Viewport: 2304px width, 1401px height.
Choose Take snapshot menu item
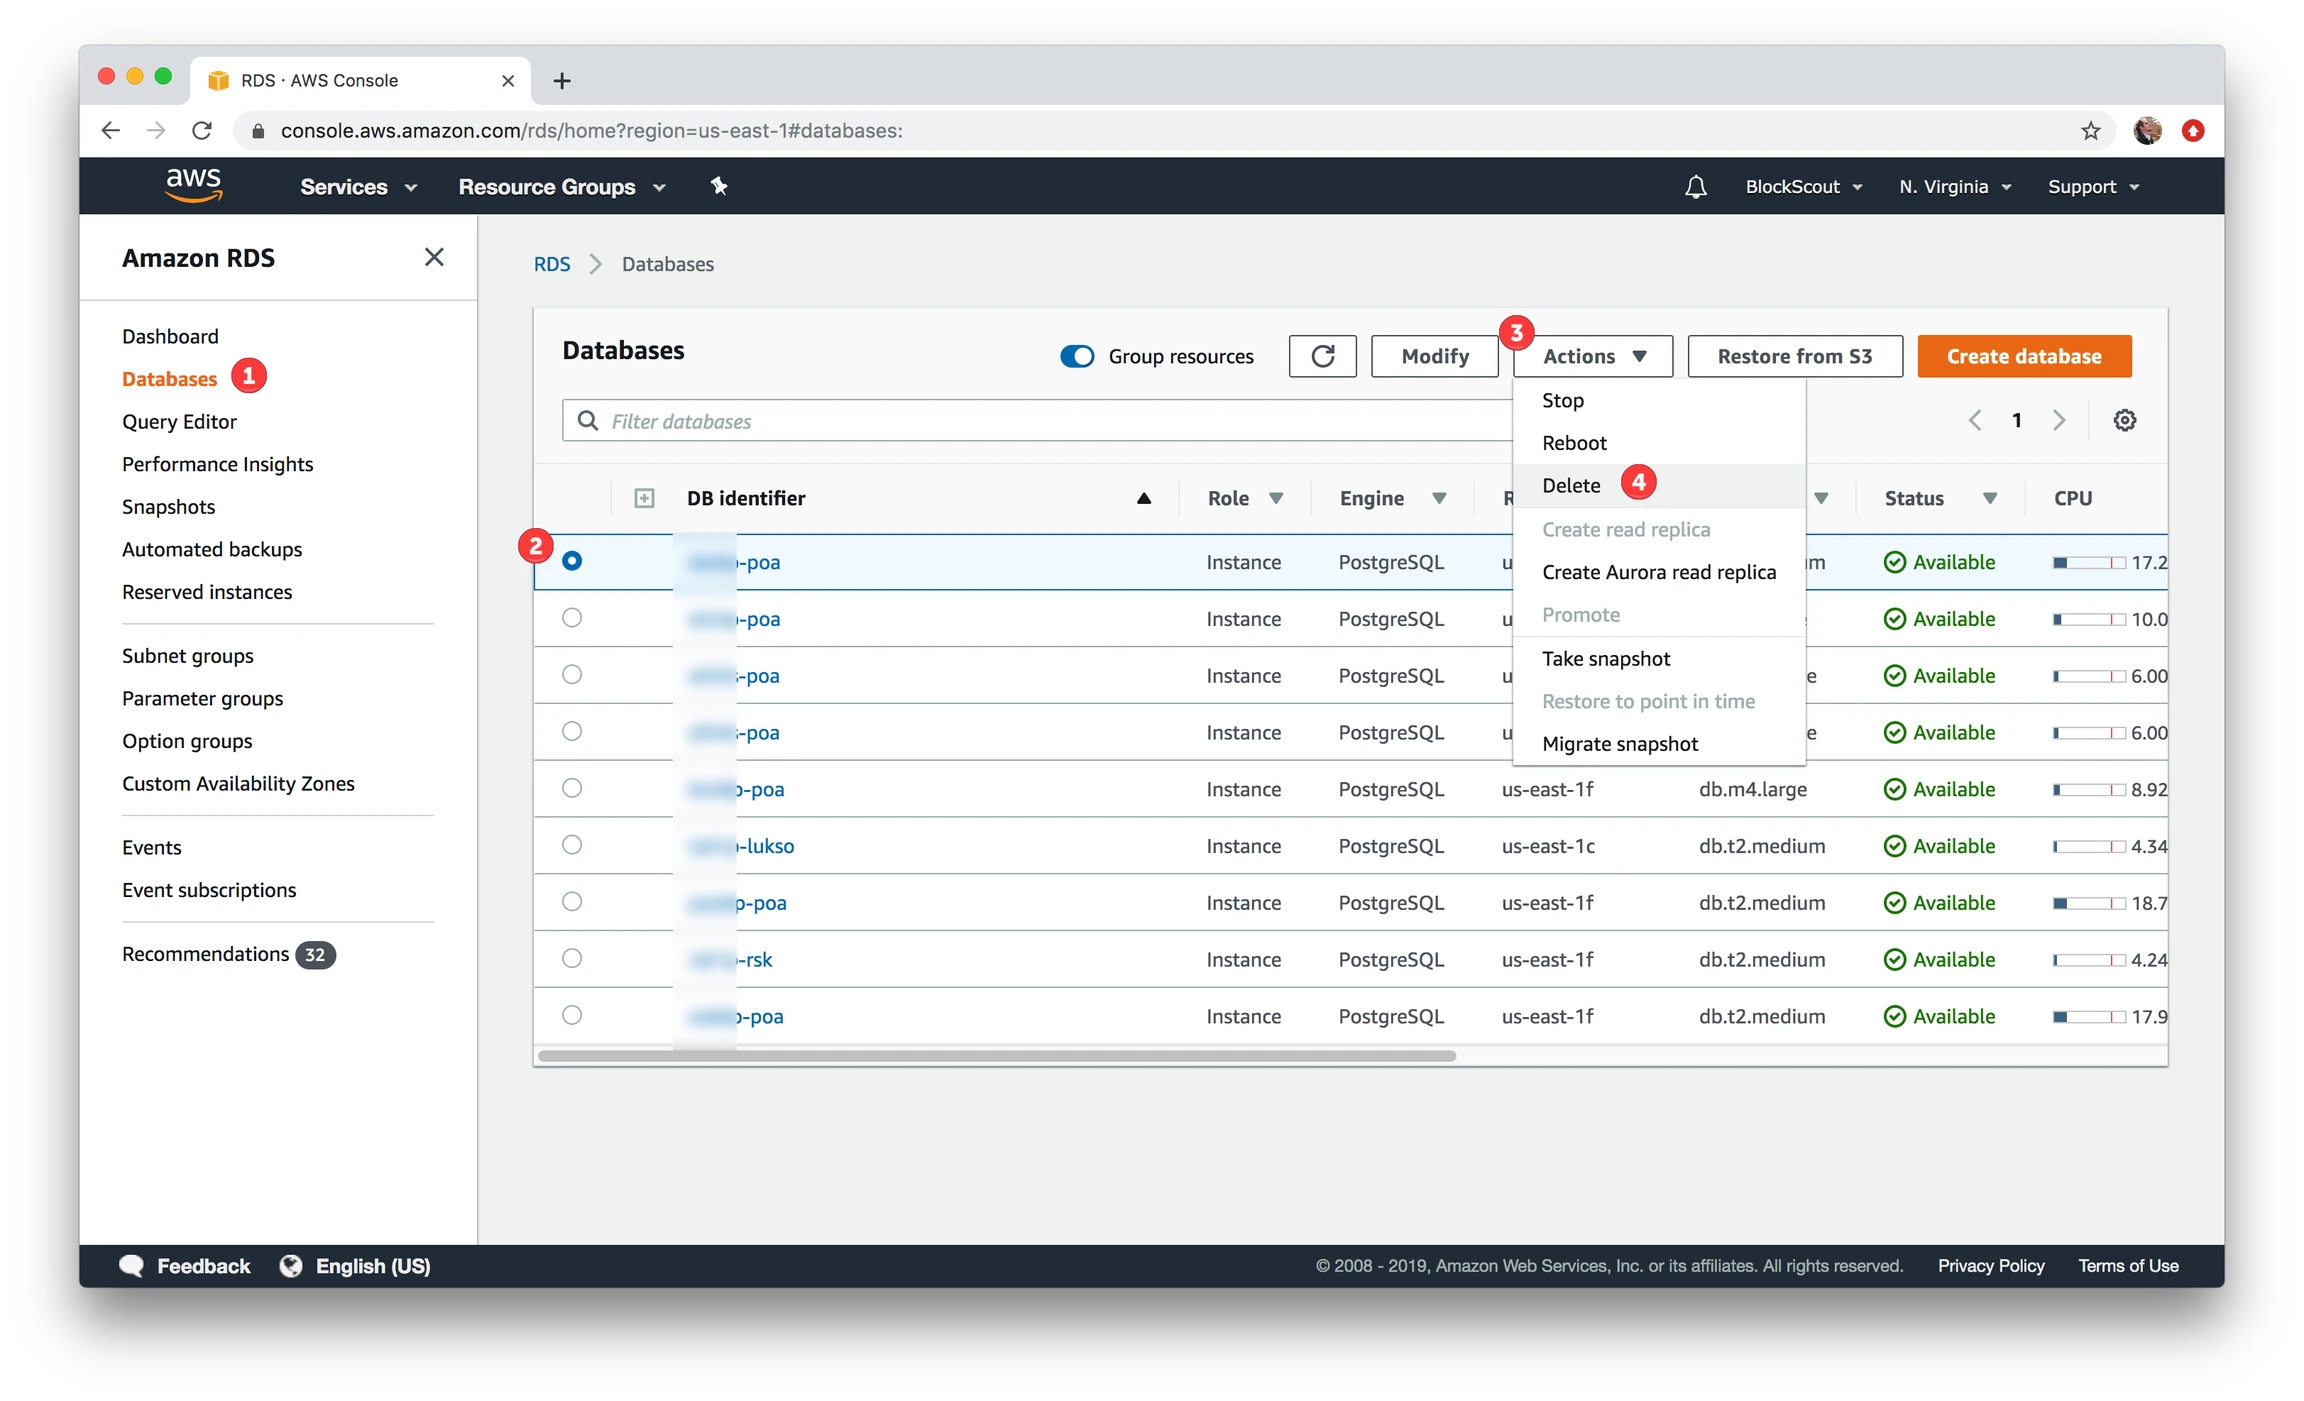click(x=1605, y=658)
